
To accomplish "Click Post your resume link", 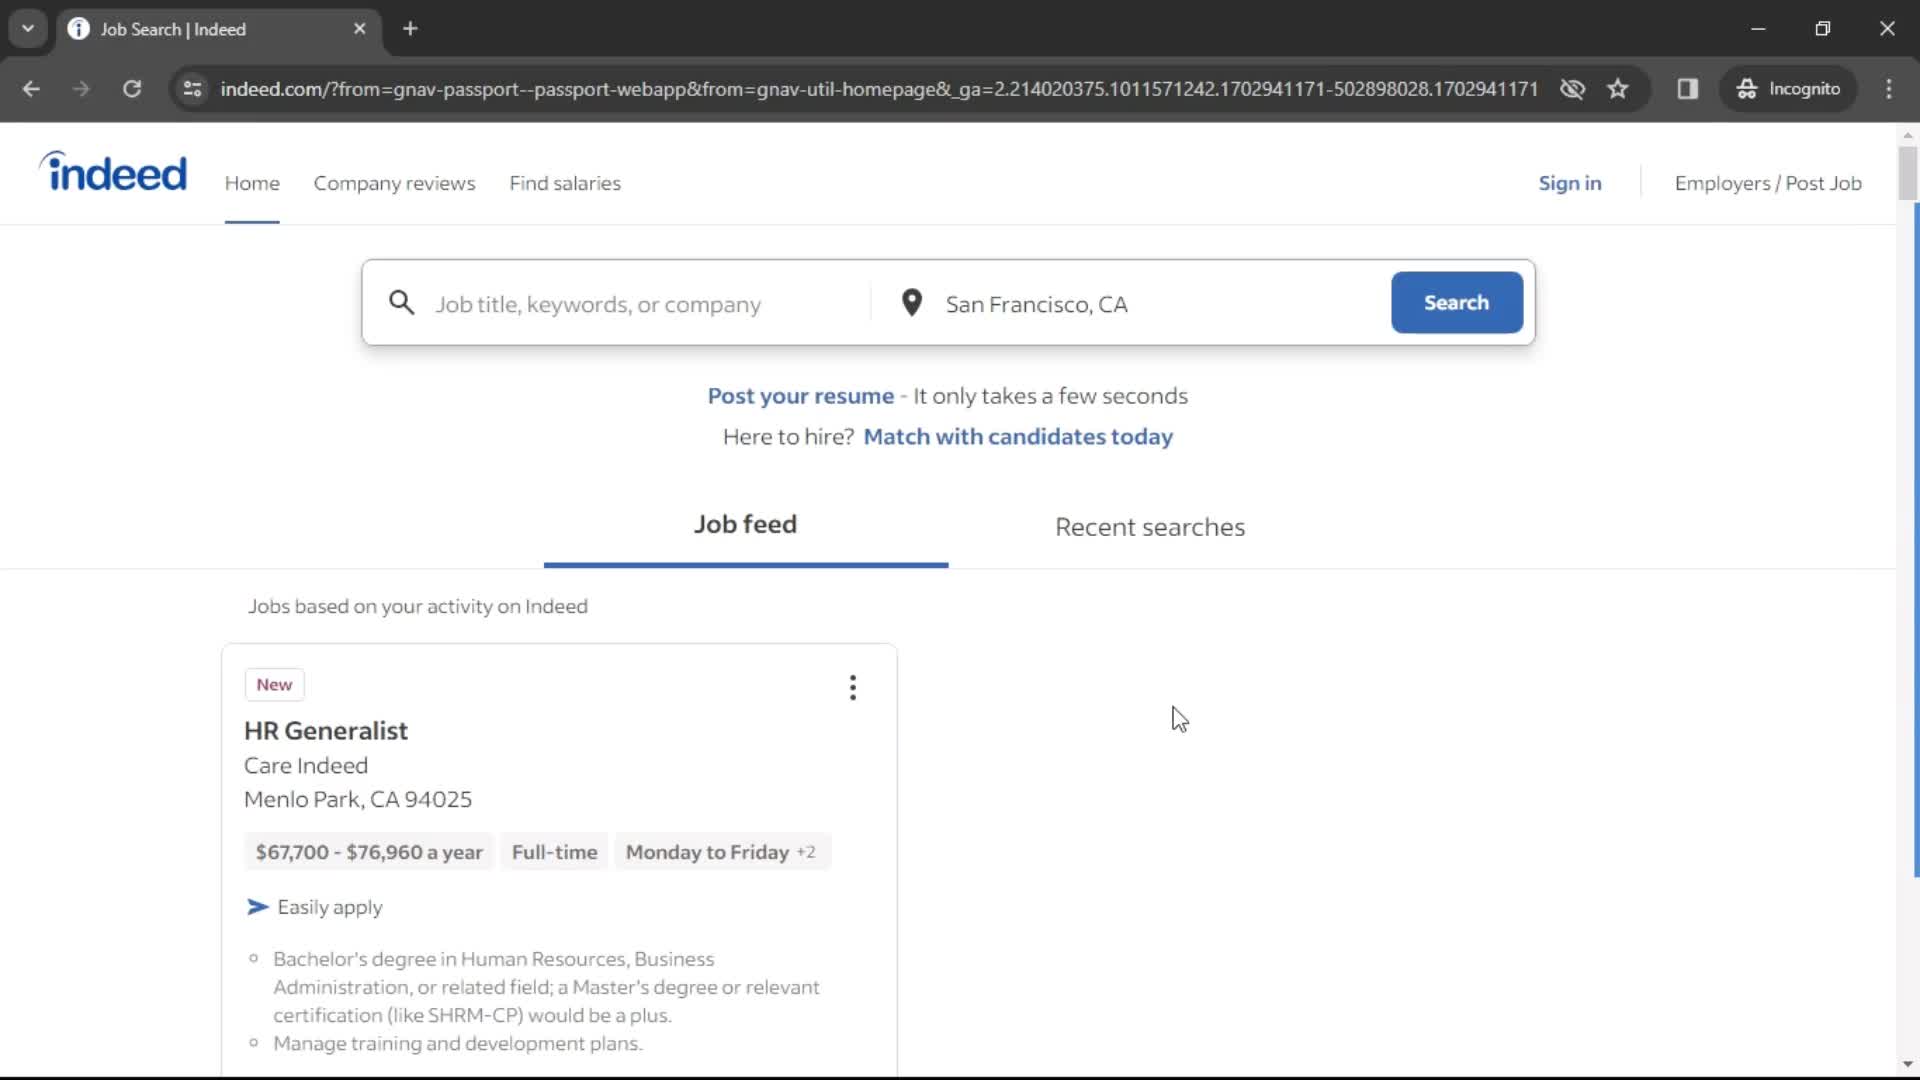I will pyautogui.click(x=800, y=396).
